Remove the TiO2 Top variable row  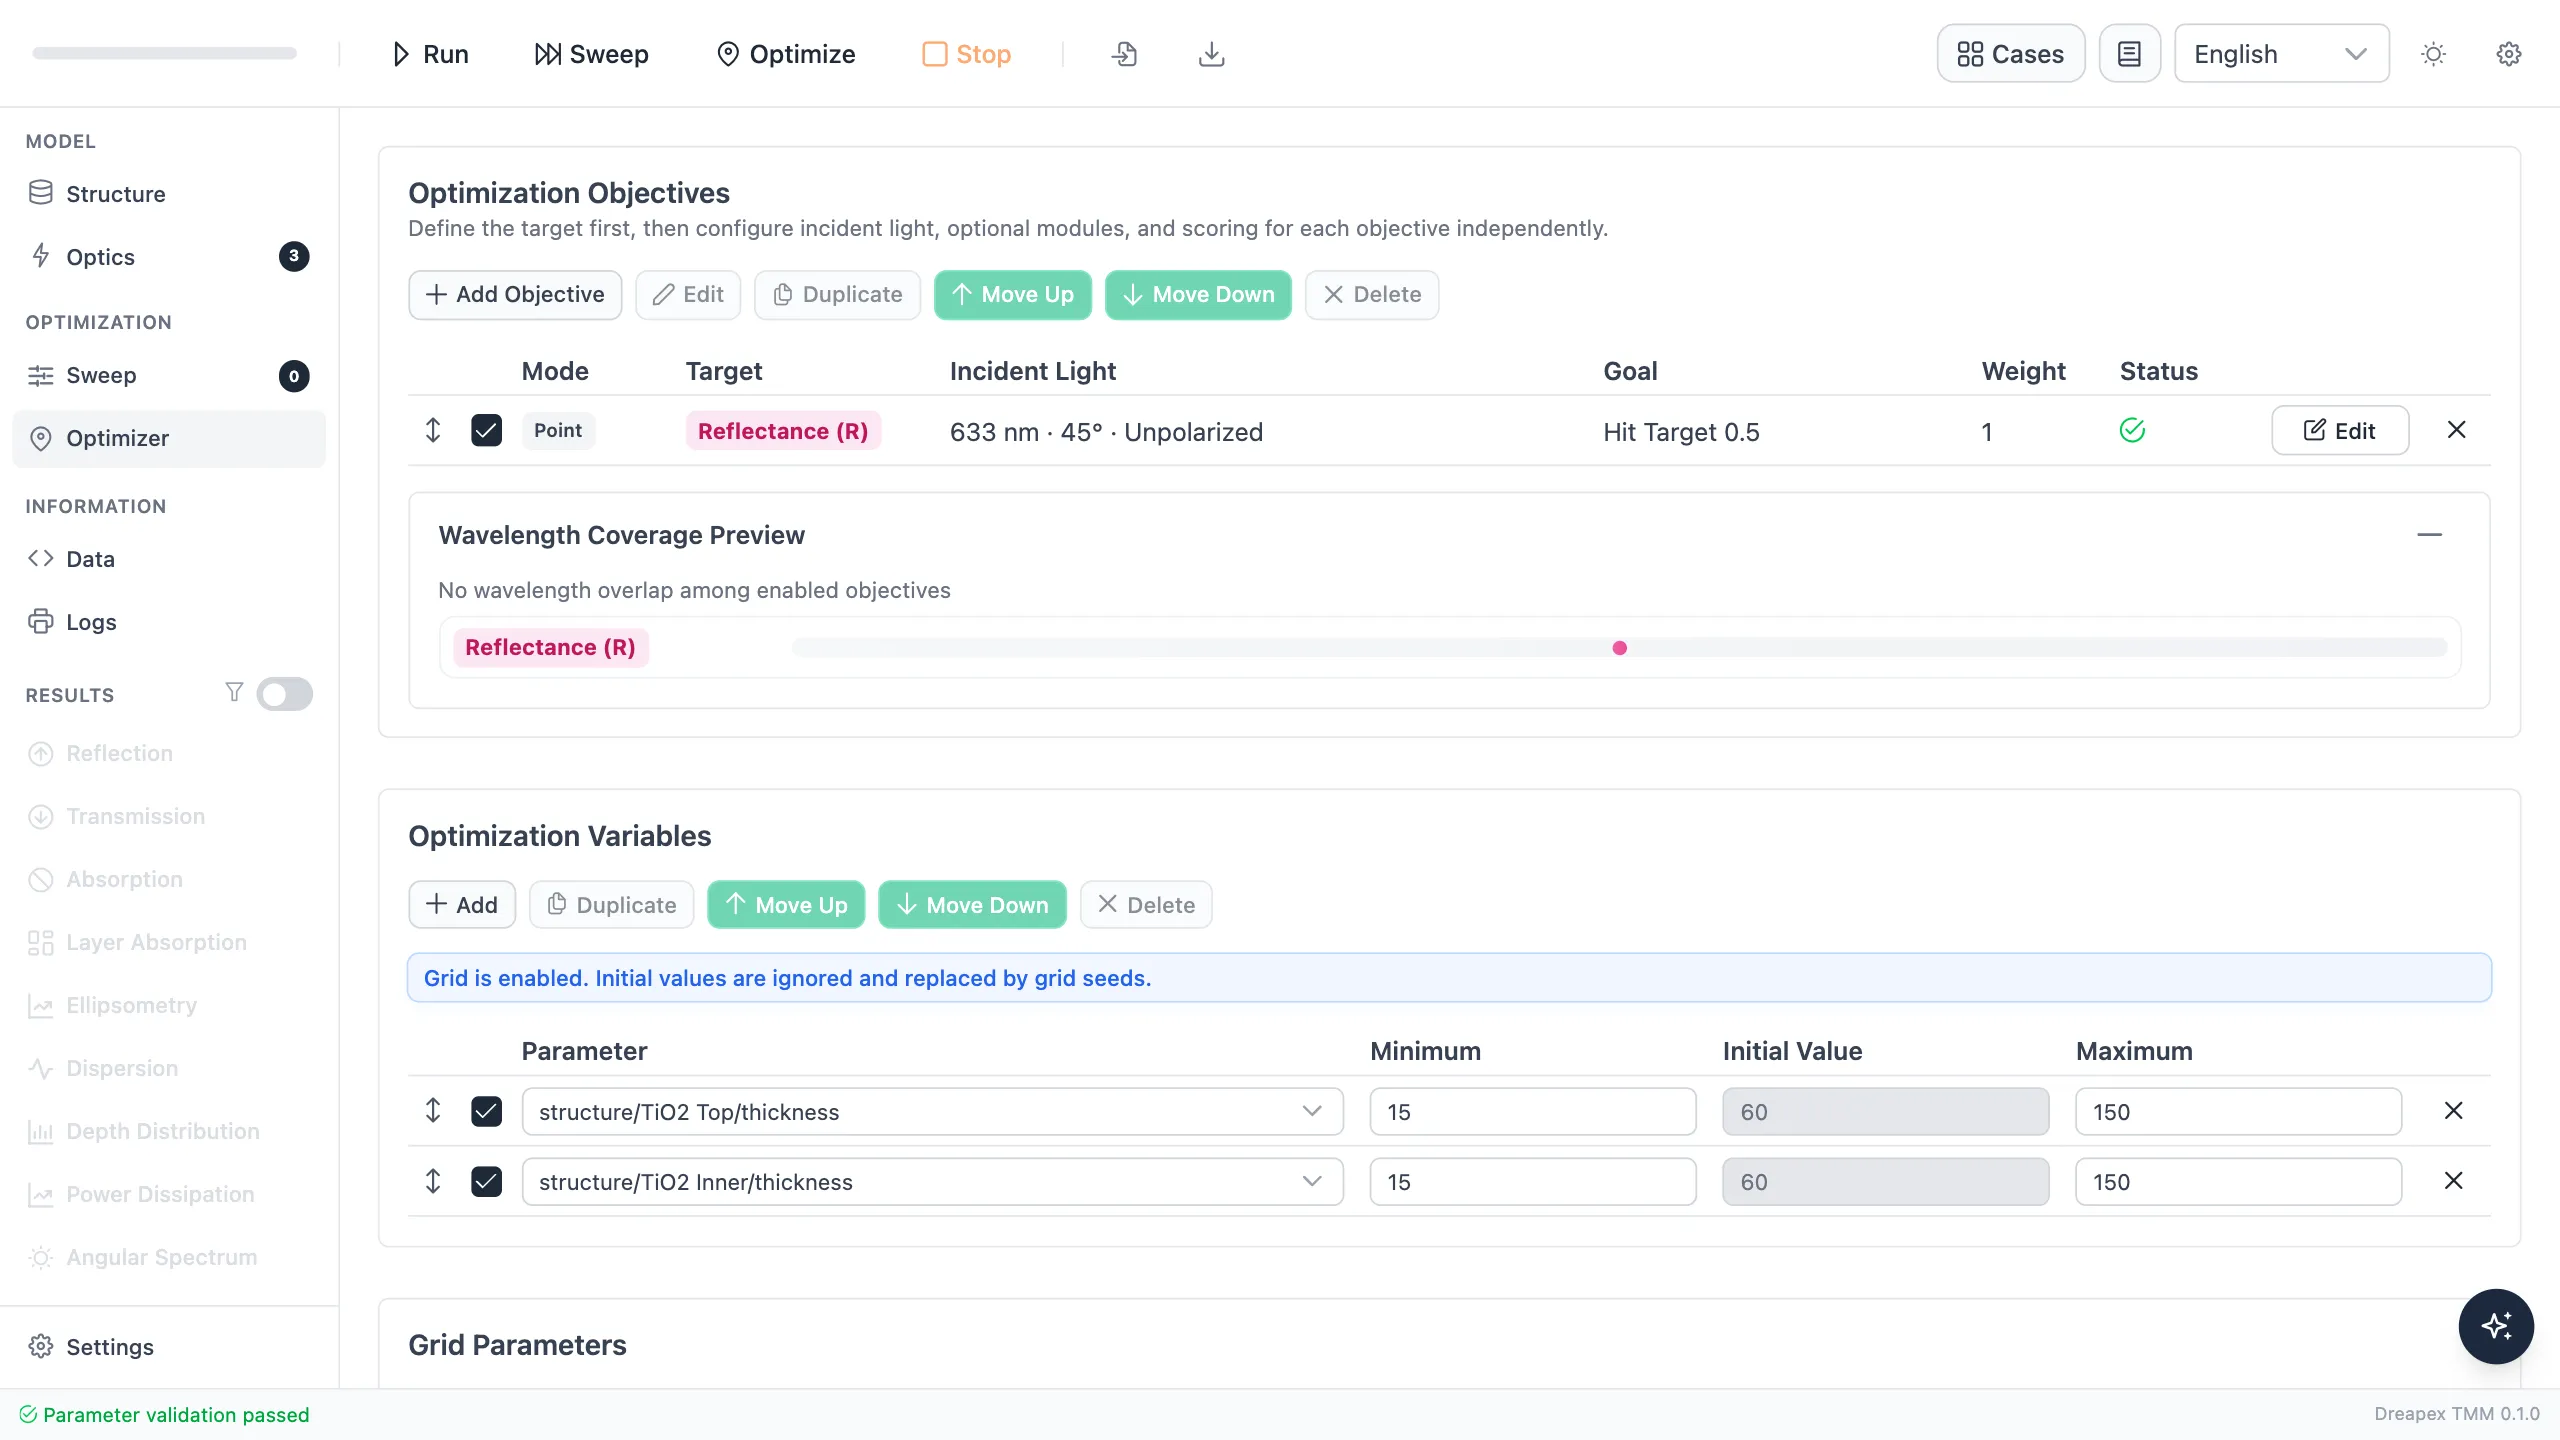(2453, 1111)
